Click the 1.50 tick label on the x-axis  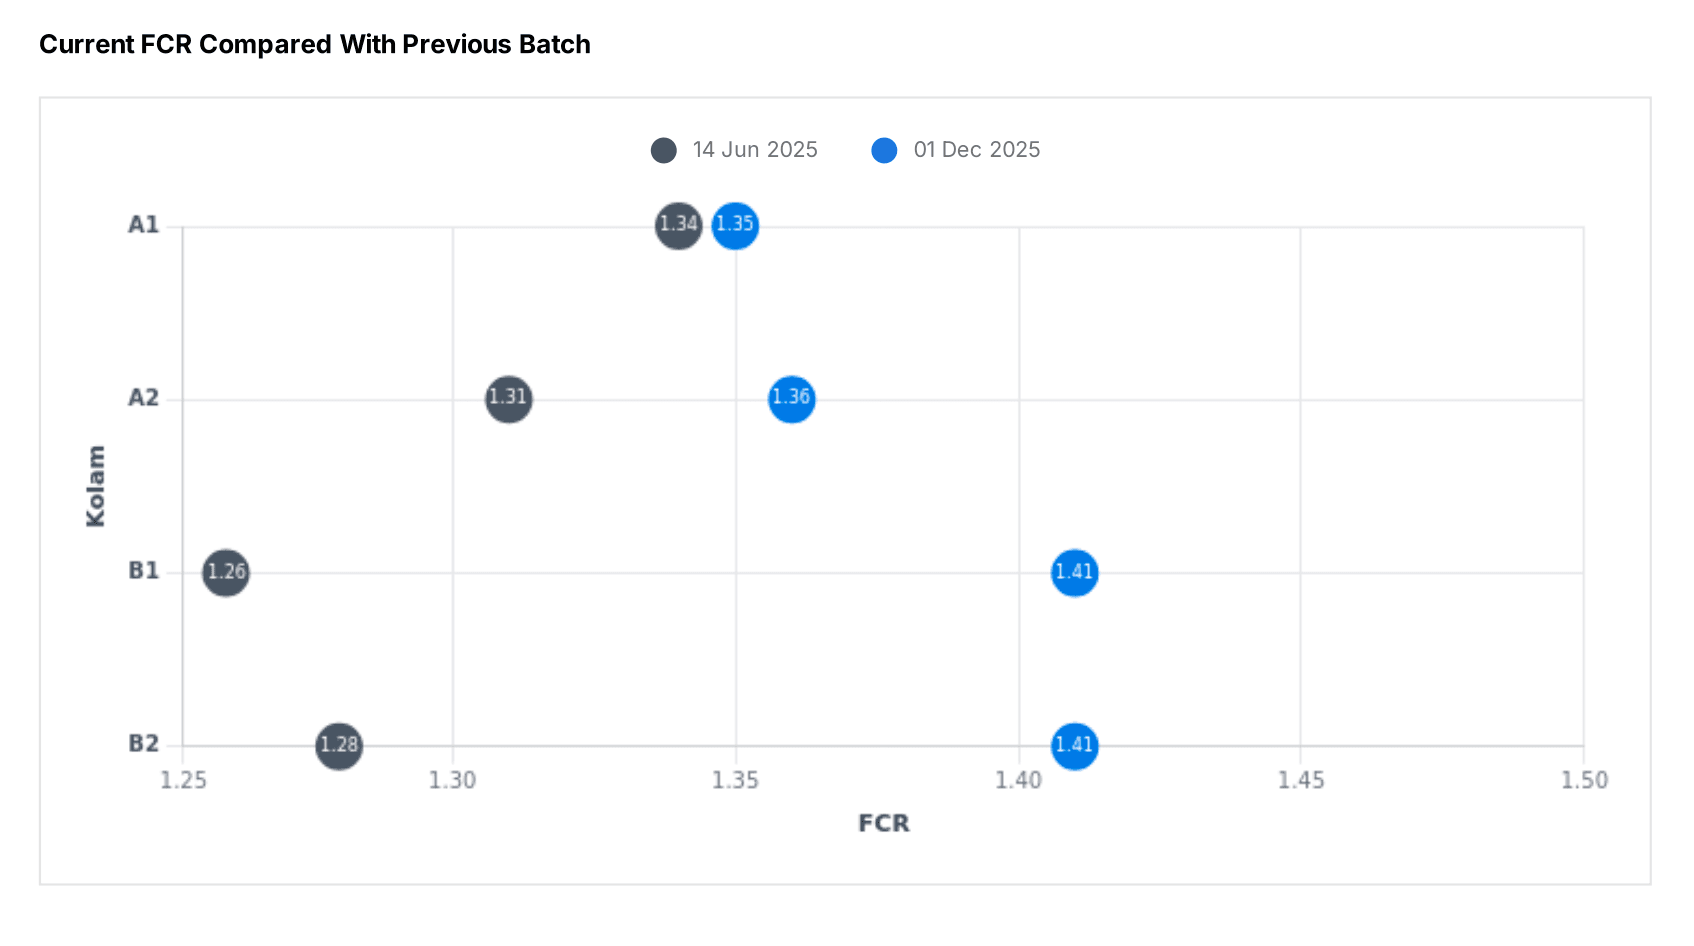[1584, 780]
